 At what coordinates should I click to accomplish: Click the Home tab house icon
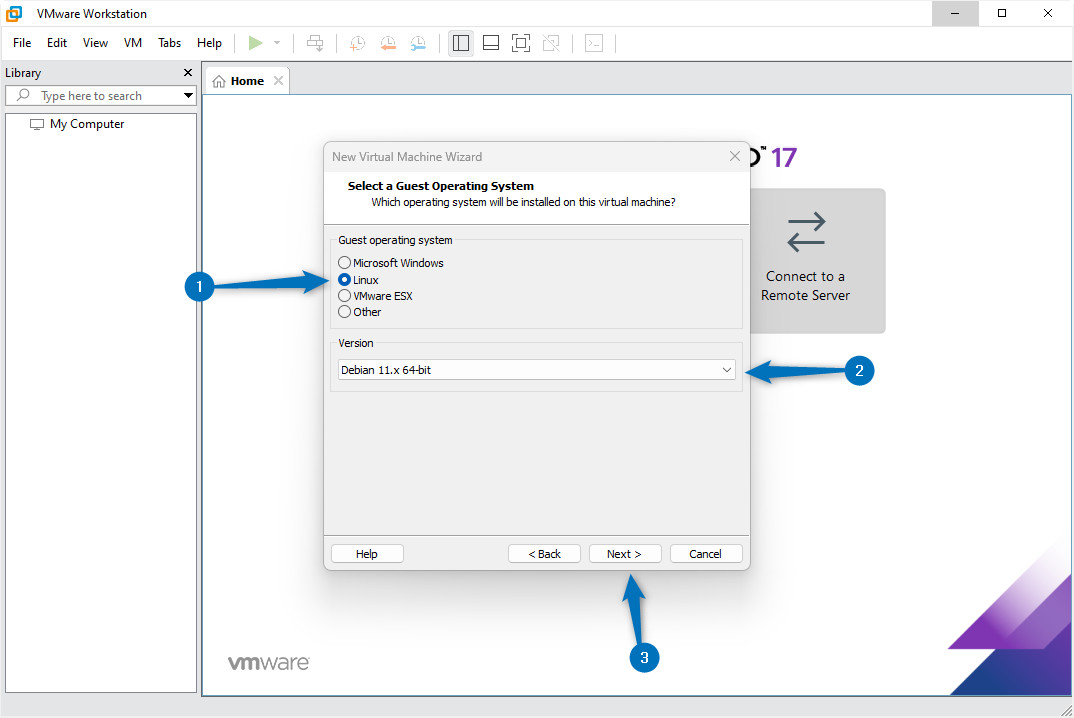[219, 80]
